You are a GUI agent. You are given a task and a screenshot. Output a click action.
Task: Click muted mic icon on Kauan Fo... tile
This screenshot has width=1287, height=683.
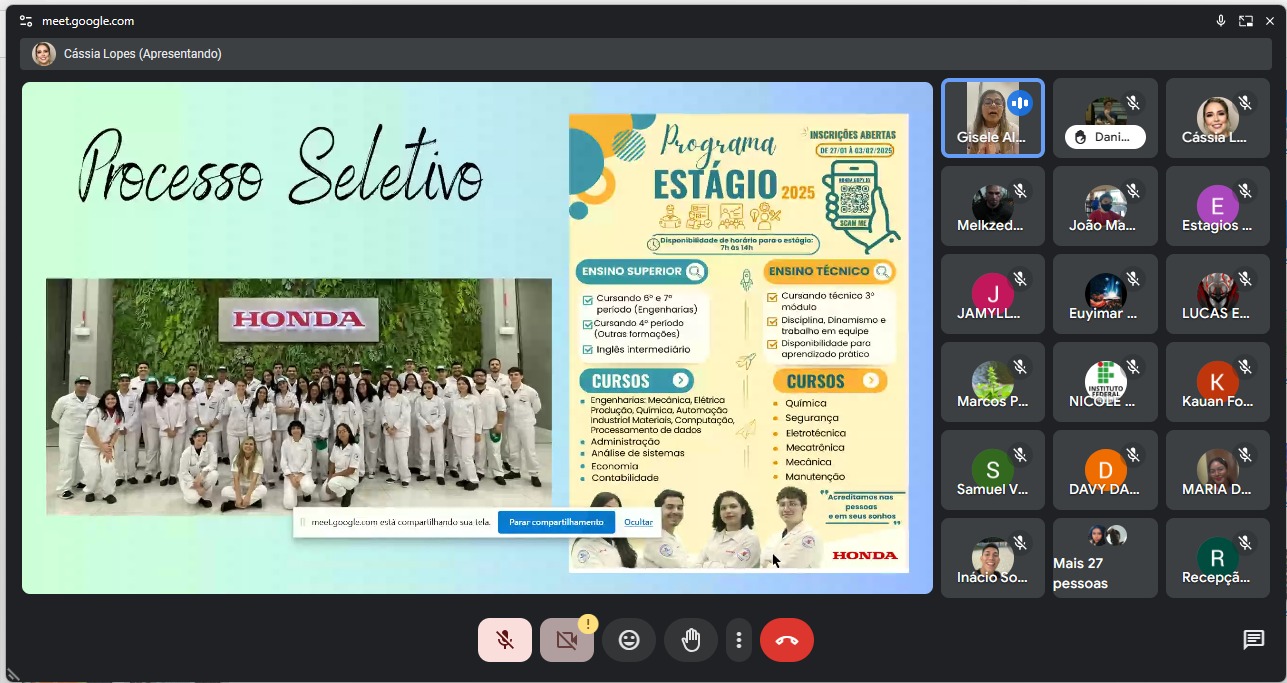pos(1245,367)
